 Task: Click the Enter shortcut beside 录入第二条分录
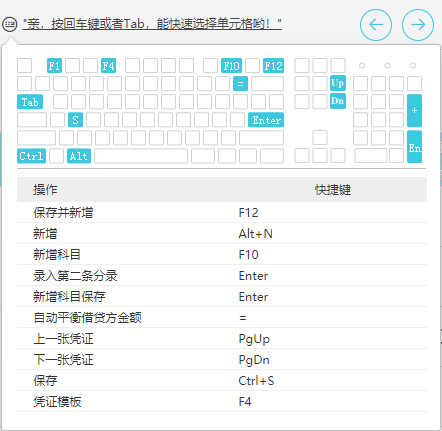pyautogui.click(x=253, y=276)
